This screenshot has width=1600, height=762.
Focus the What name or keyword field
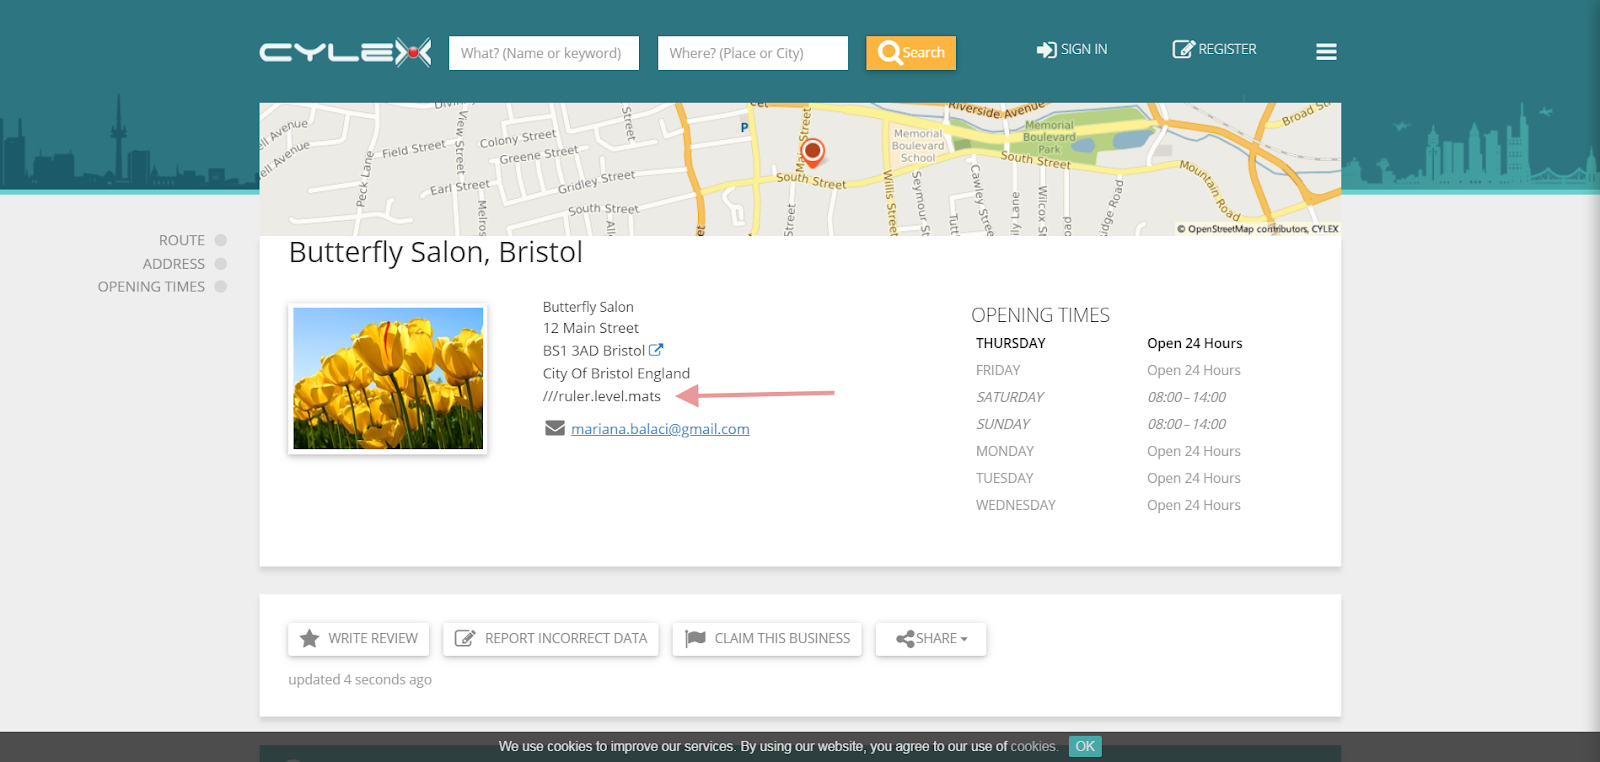544,53
